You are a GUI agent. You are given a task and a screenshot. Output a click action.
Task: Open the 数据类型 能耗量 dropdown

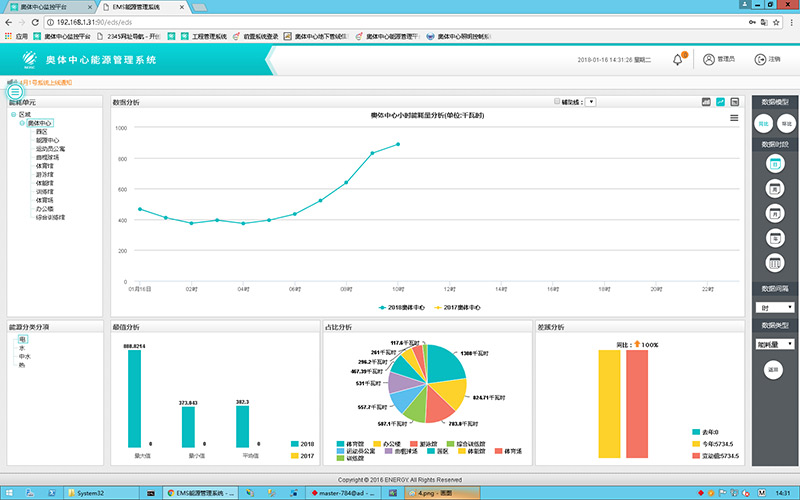tap(774, 344)
